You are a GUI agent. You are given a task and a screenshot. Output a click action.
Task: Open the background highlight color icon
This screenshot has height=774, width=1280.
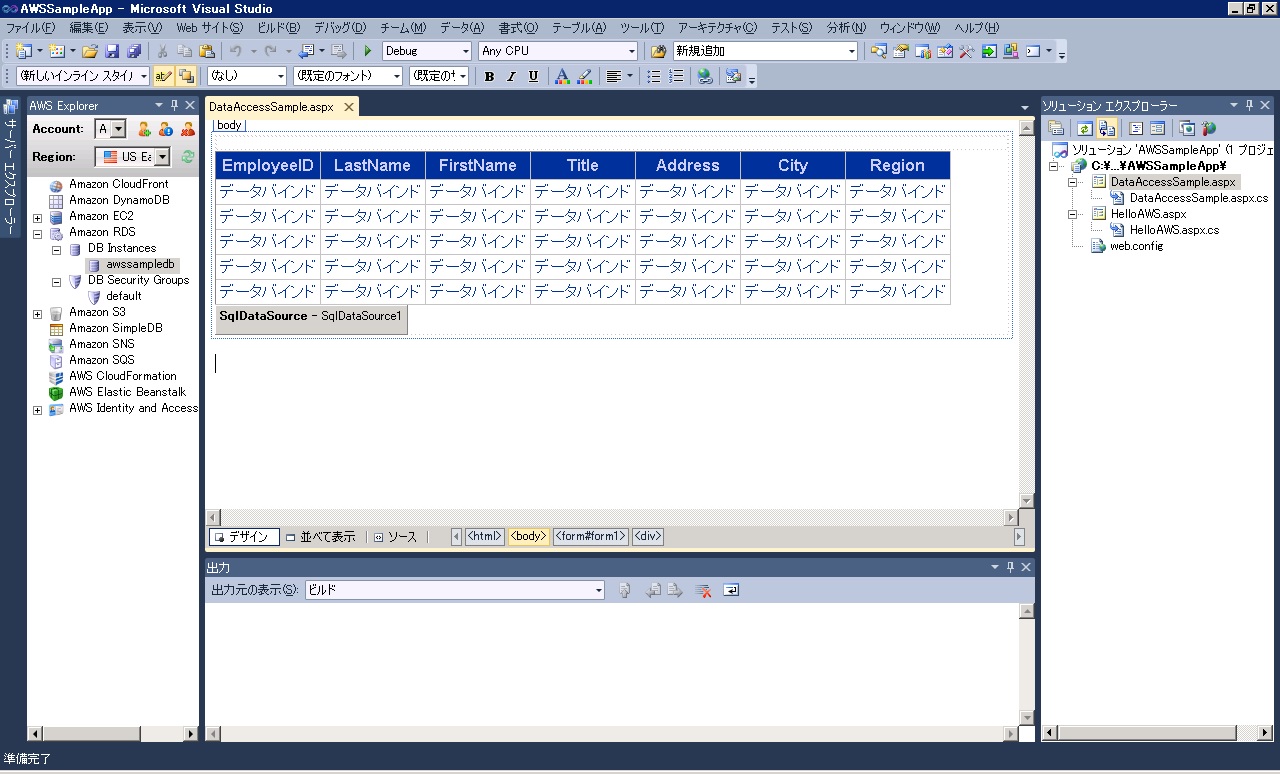(x=585, y=76)
